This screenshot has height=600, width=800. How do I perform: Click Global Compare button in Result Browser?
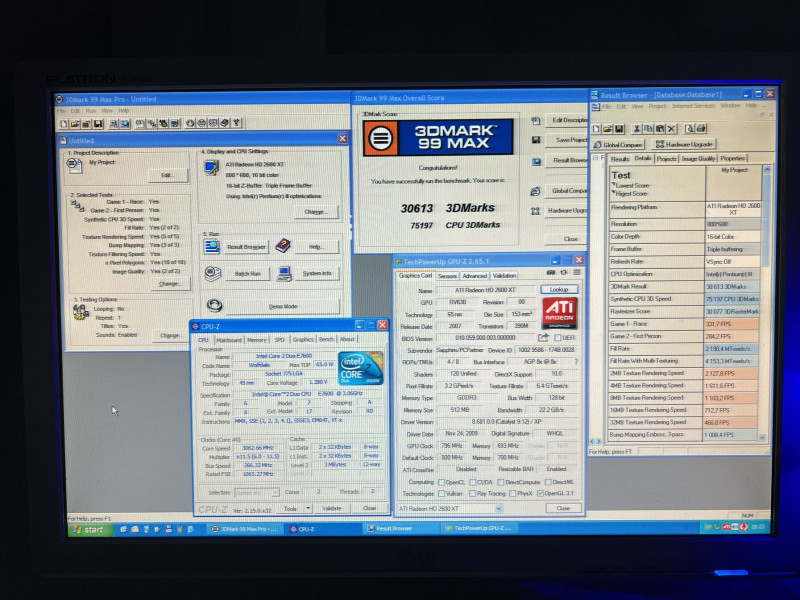(x=618, y=145)
